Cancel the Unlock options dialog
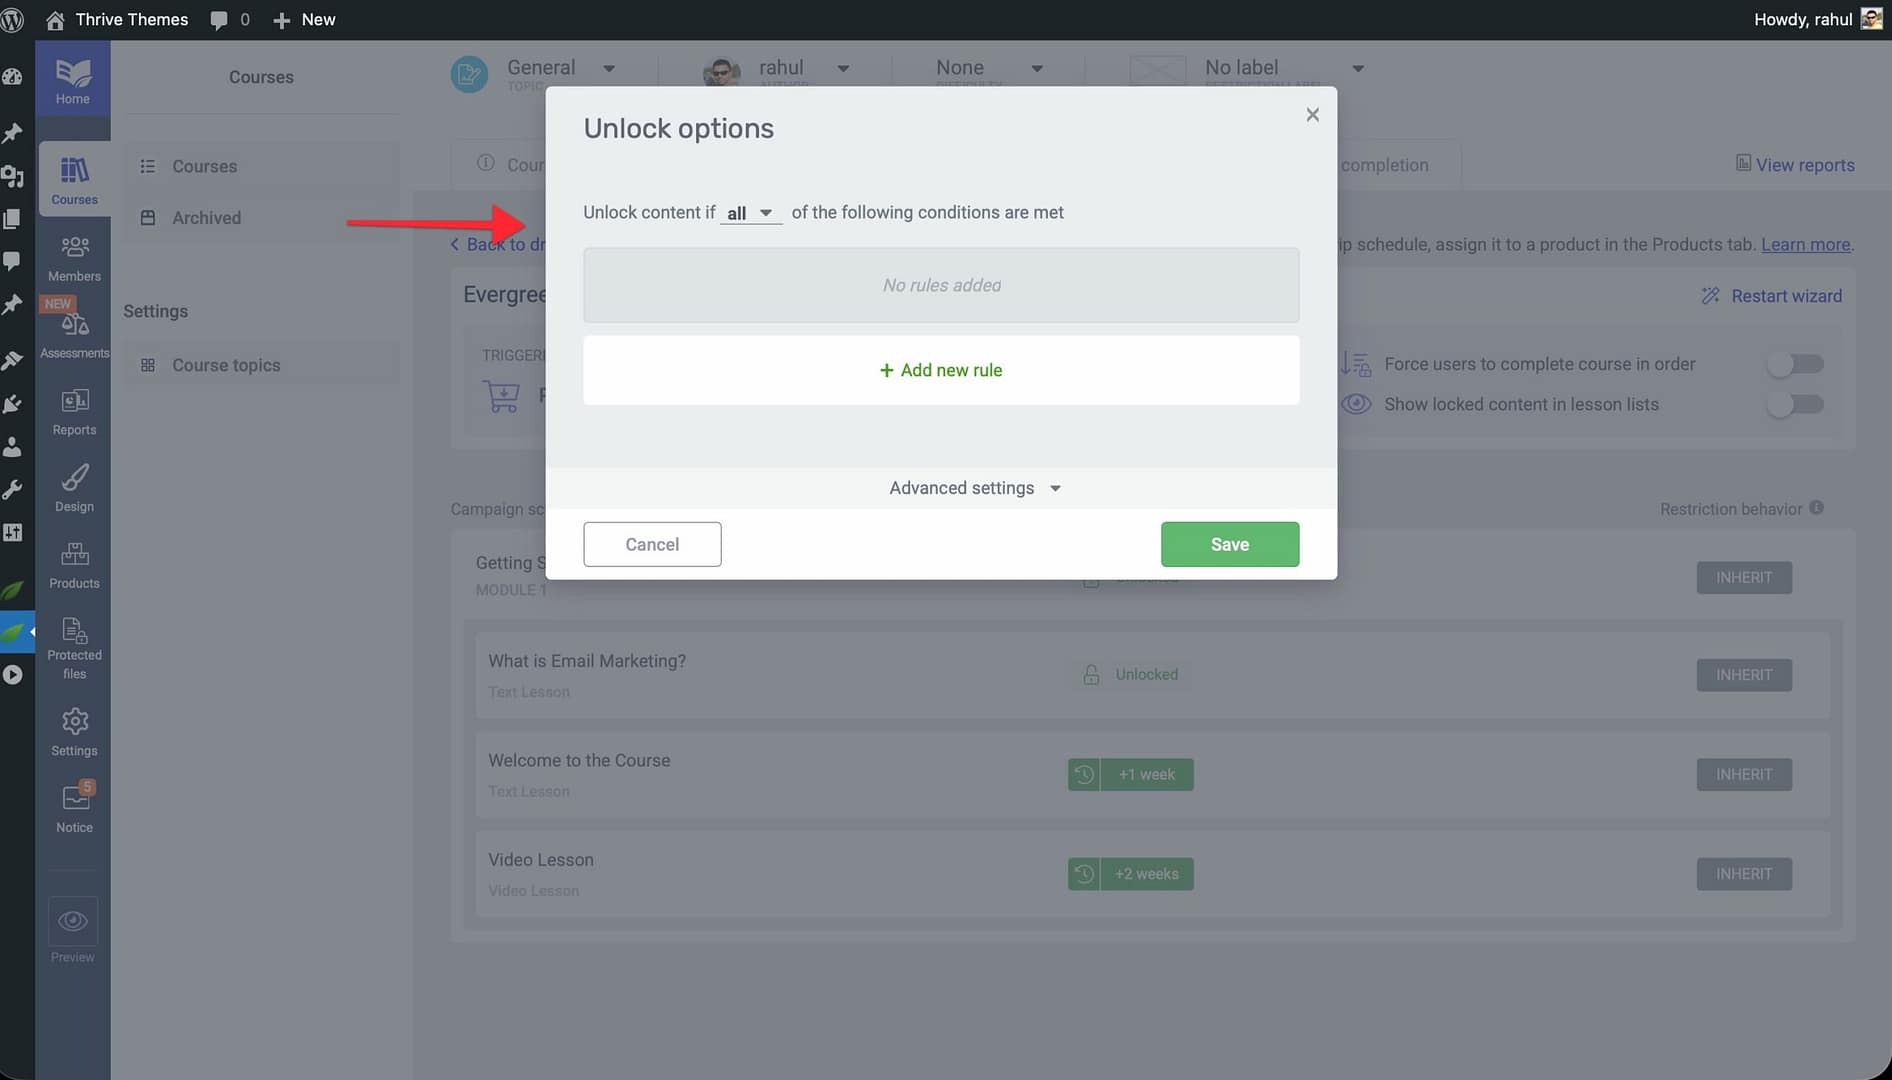The height and width of the screenshot is (1080, 1892). coord(652,545)
